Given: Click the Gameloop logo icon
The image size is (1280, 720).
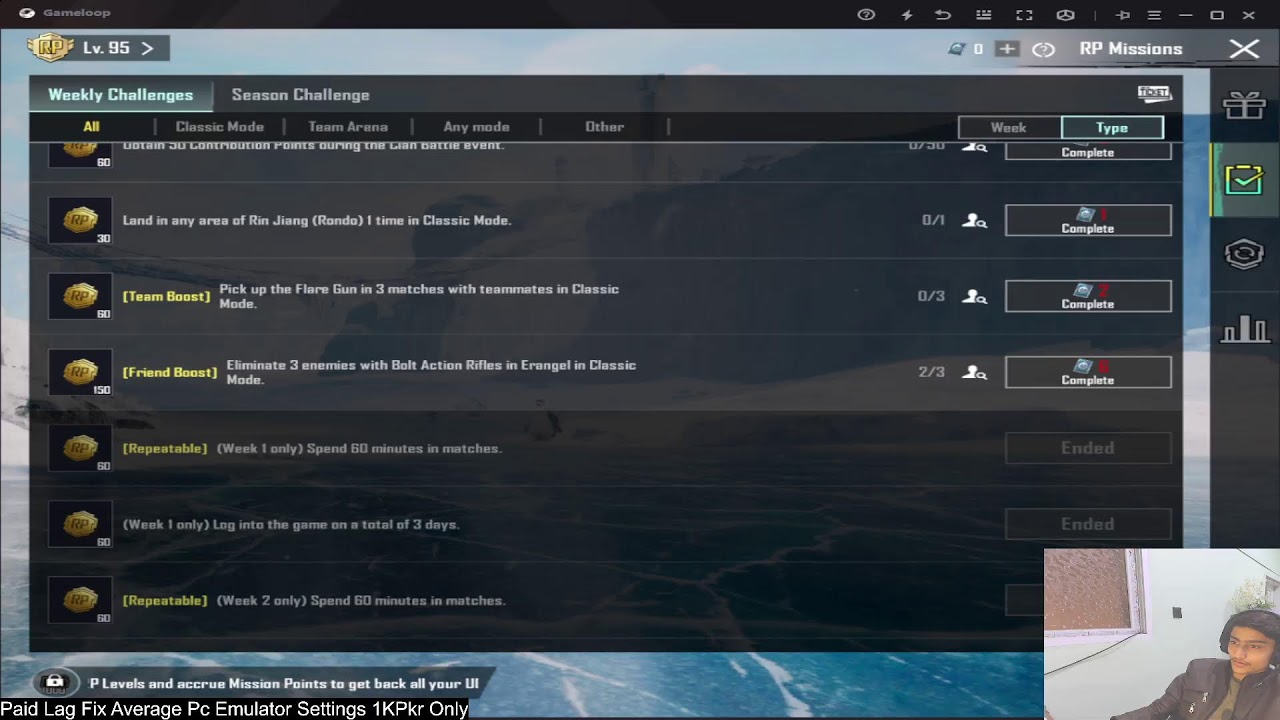Looking at the screenshot, I should click(x=27, y=13).
